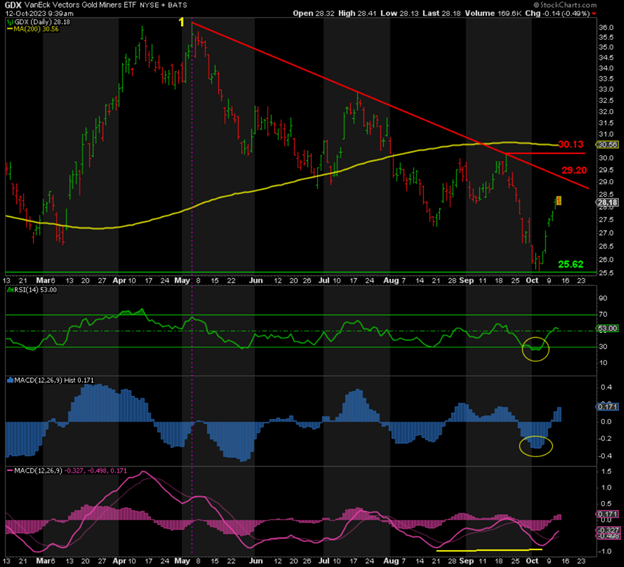Click the 10 level on RSI axis
This screenshot has width=624, height=567.
coord(603,362)
